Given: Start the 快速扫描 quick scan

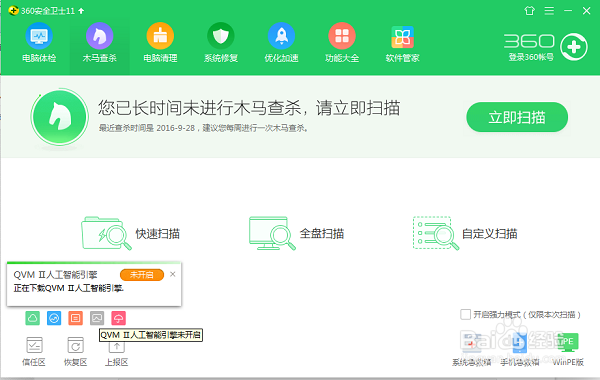Looking at the screenshot, I should click(x=130, y=233).
